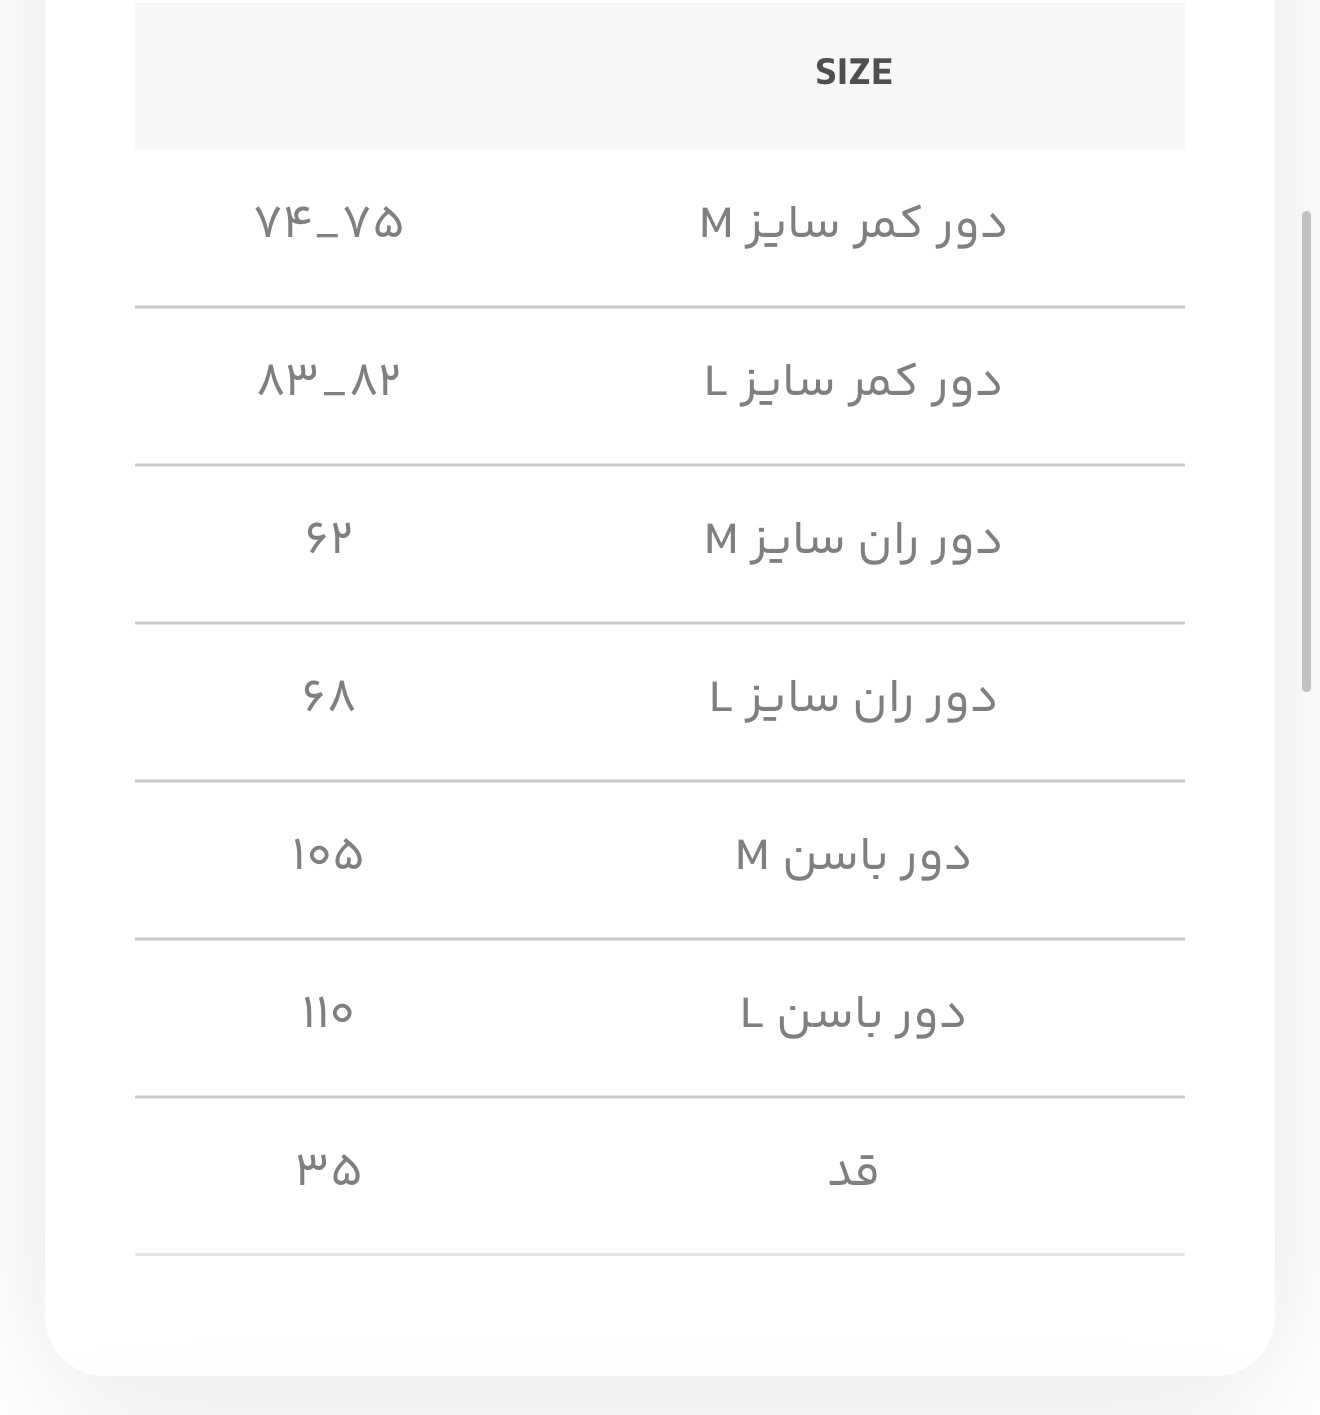
Task: Select the دور کمر سایز M label
Action: coord(853,224)
